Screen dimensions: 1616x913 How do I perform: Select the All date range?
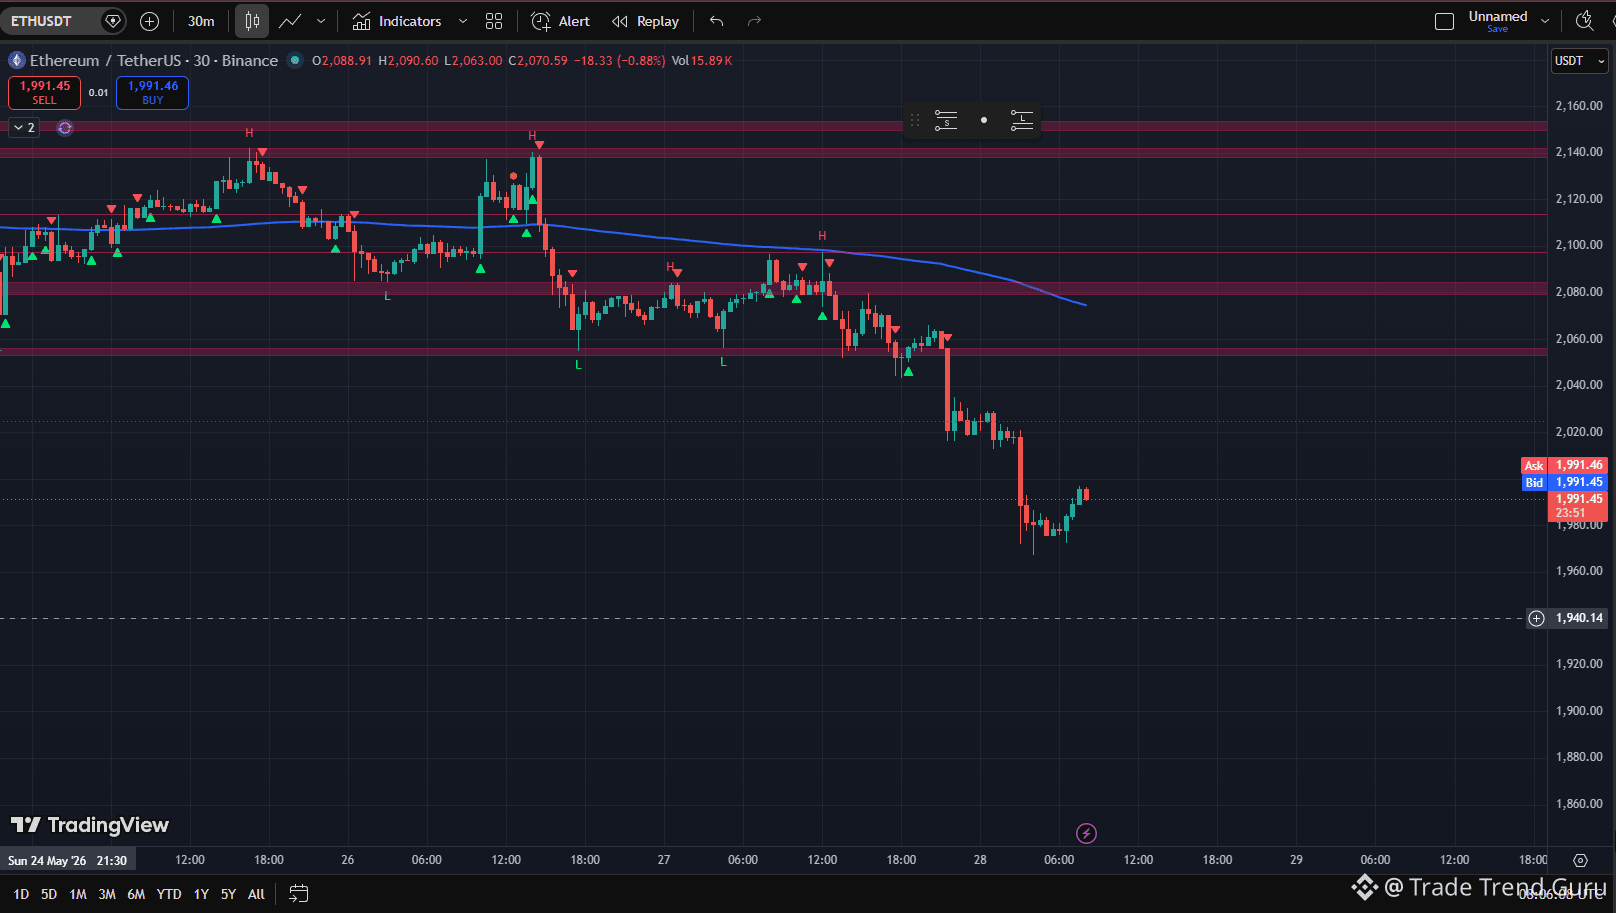pos(256,894)
